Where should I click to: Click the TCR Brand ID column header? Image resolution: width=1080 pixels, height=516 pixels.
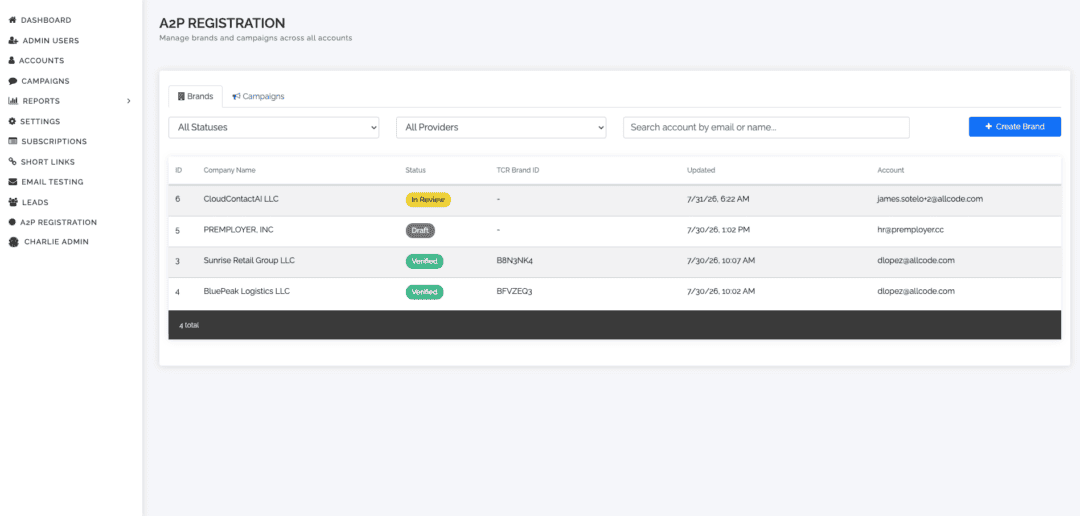(x=517, y=170)
